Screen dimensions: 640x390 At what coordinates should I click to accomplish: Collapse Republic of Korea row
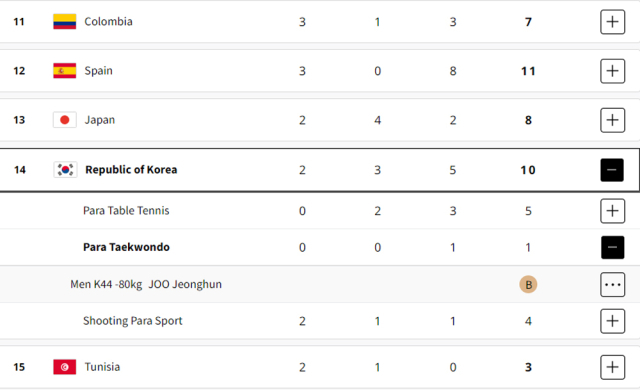click(x=612, y=170)
